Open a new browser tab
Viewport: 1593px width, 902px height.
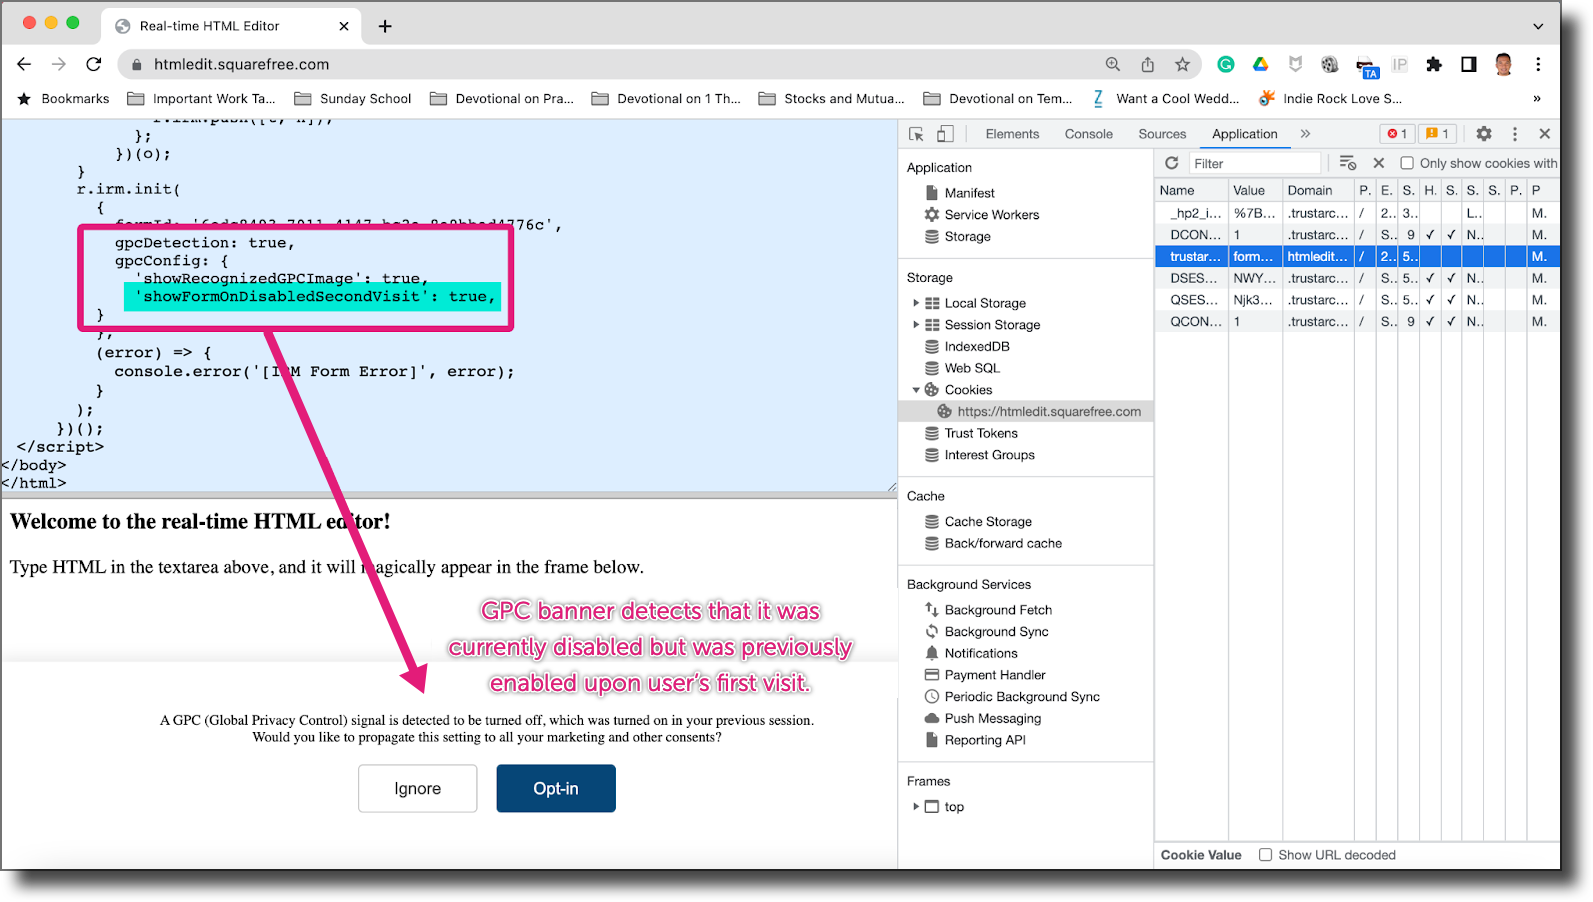pyautogui.click(x=385, y=26)
